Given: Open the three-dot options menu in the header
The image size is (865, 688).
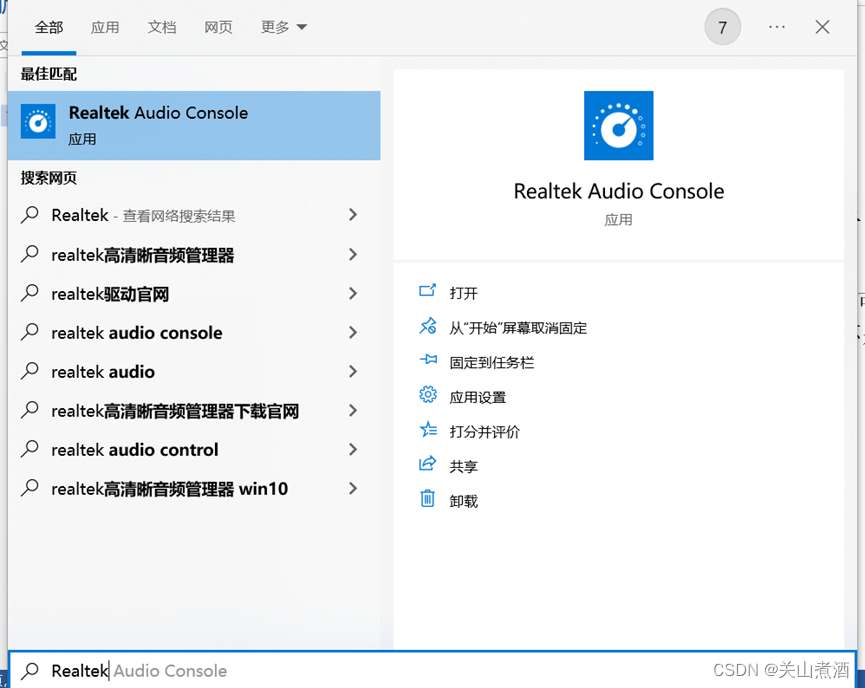Looking at the screenshot, I should (x=777, y=26).
